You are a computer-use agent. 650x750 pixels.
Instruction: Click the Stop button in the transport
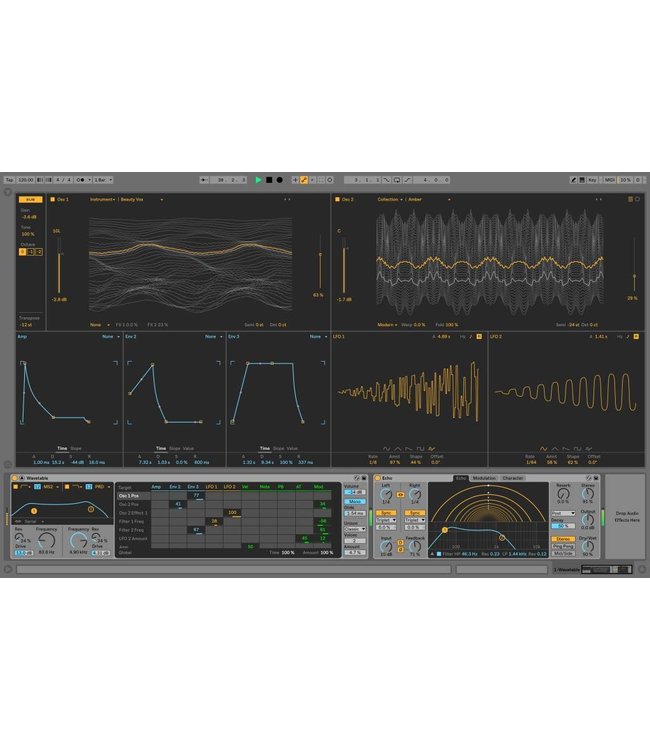(269, 180)
